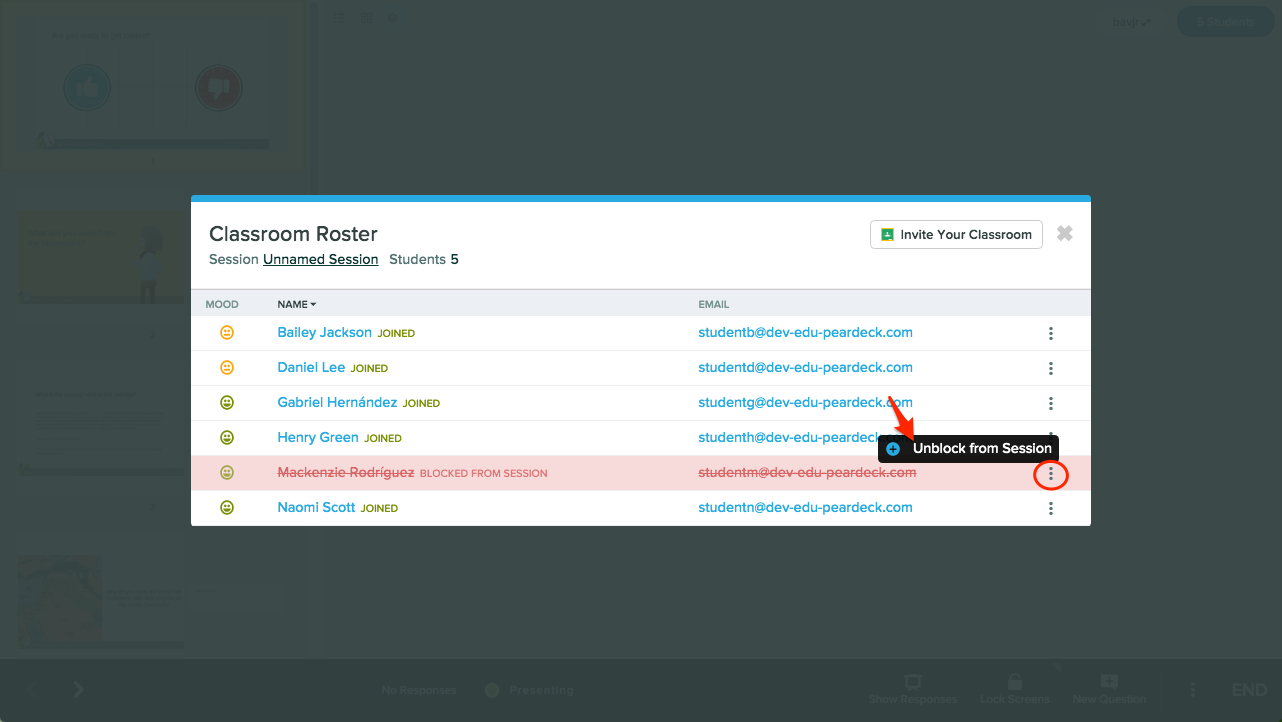Open options menu for Naomi Scott
The height and width of the screenshot is (722, 1282).
[1050, 508]
